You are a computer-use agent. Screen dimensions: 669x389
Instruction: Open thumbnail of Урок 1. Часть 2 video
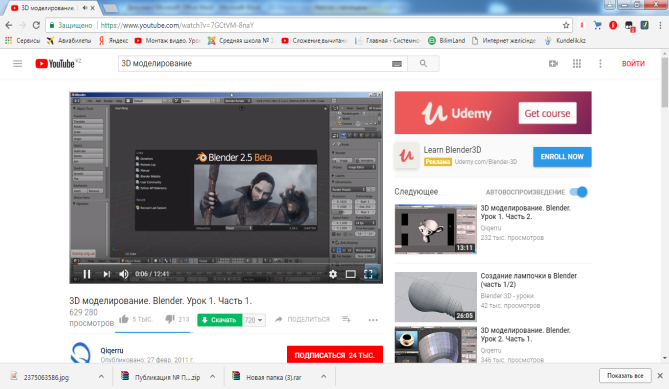point(435,229)
